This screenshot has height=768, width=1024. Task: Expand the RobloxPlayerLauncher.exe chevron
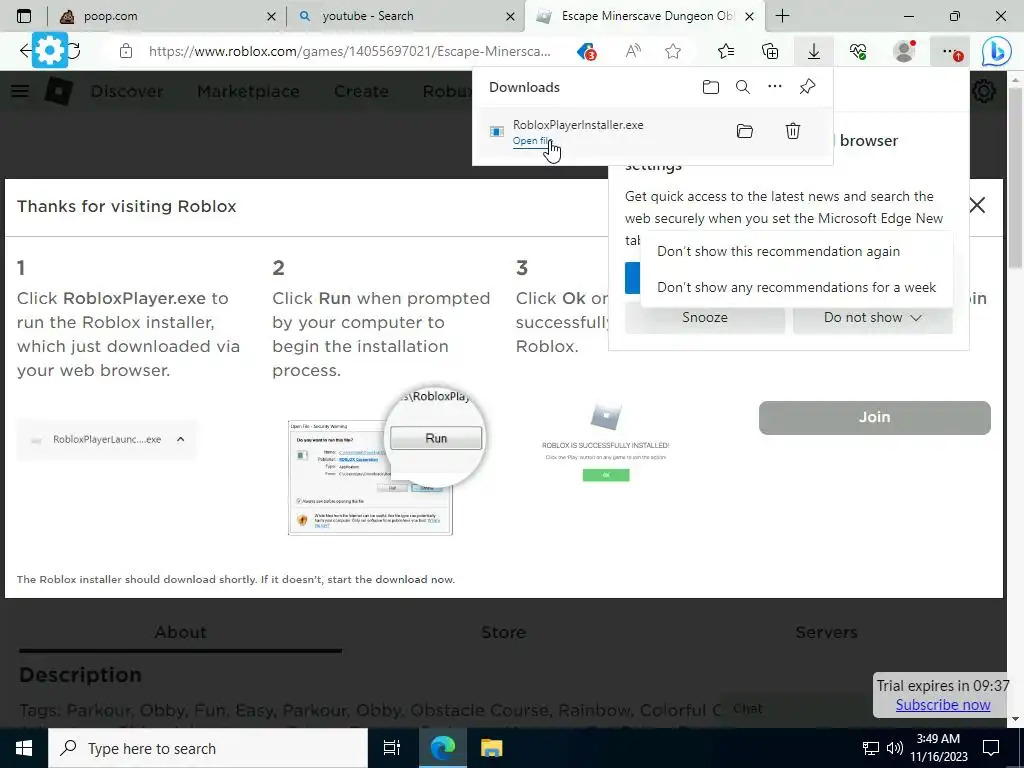point(180,440)
